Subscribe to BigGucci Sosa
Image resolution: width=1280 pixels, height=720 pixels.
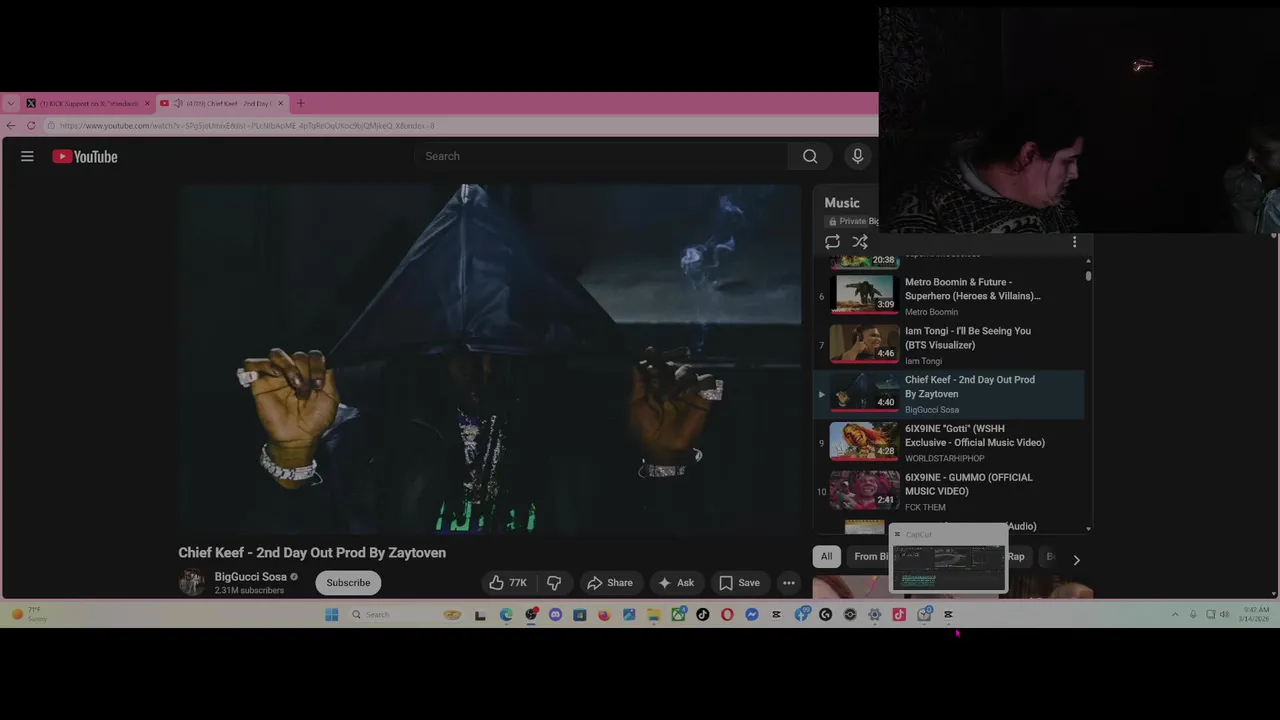(x=348, y=582)
